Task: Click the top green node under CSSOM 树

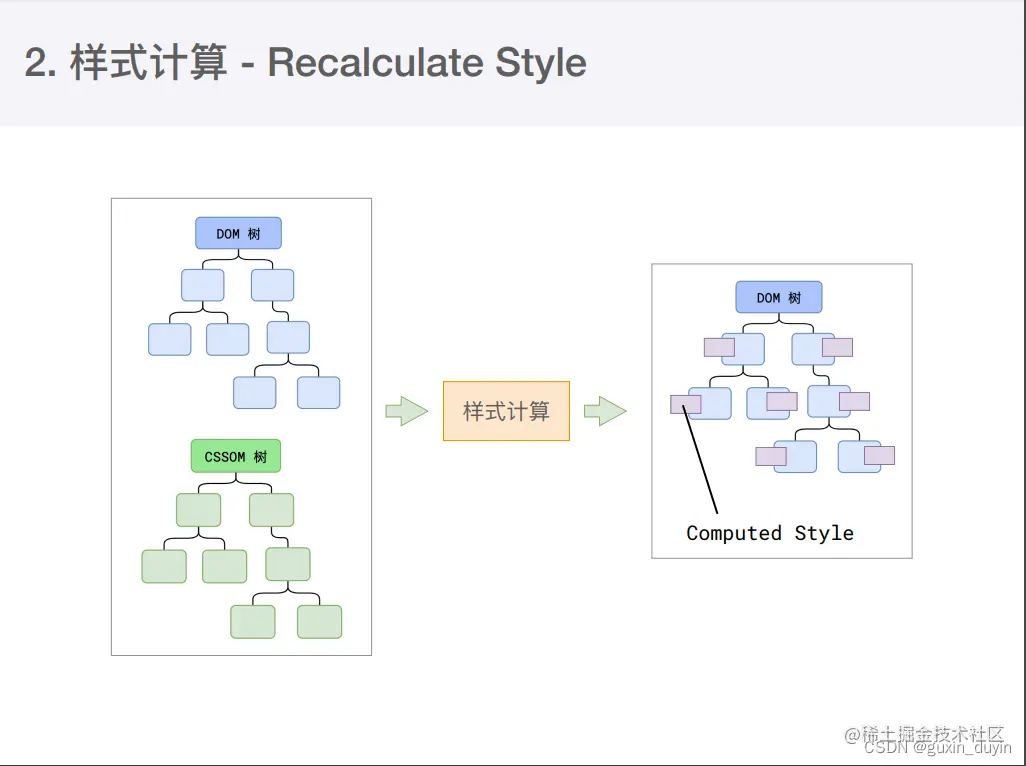Action: pos(199,509)
